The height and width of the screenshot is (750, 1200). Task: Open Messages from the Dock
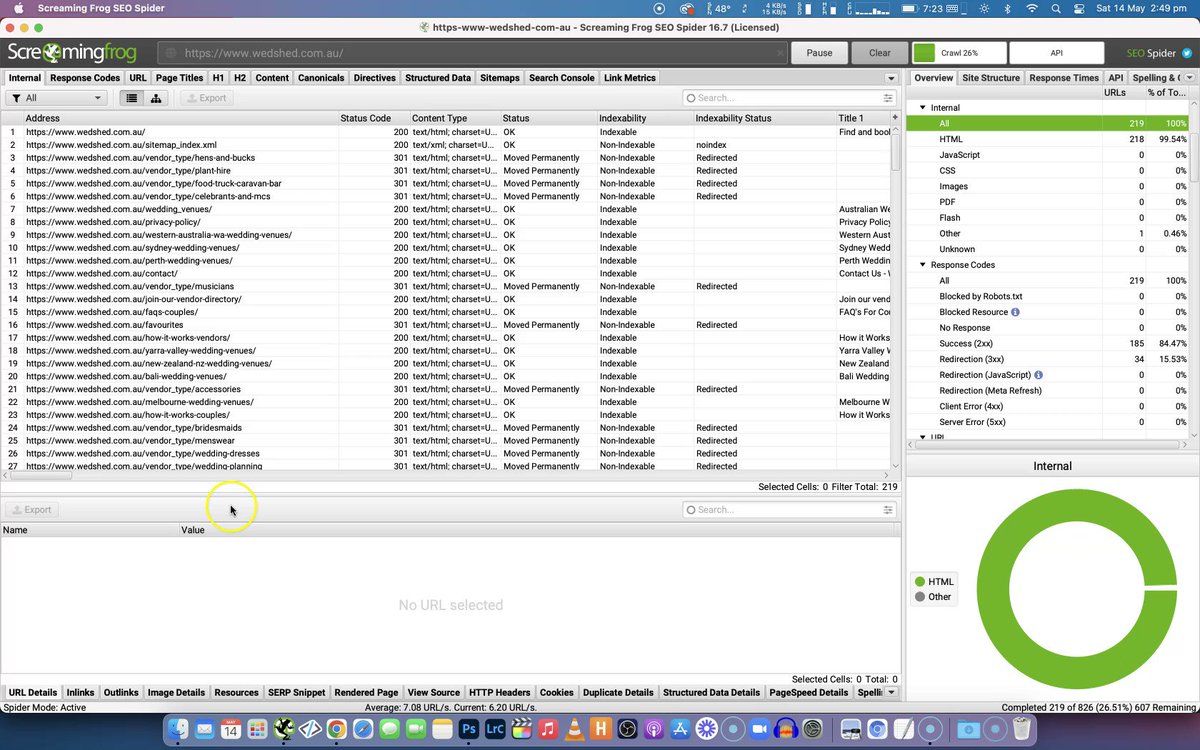[389, 731]
